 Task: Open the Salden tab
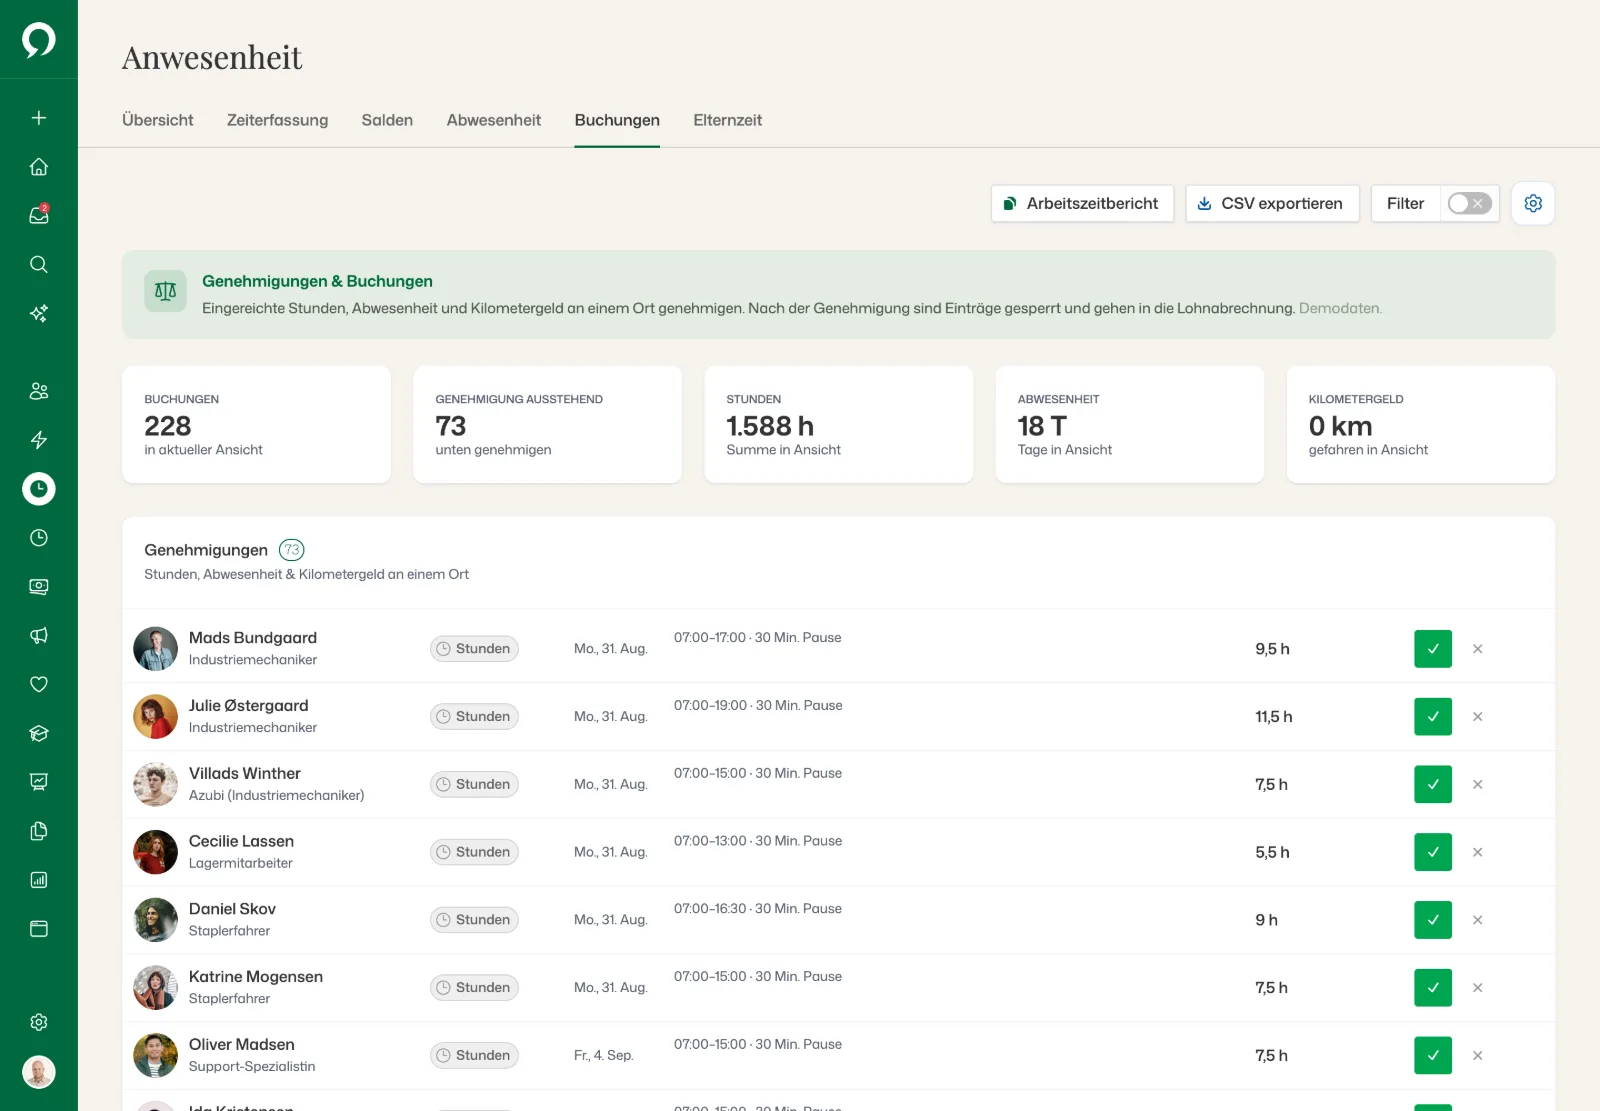coord(387,120)
